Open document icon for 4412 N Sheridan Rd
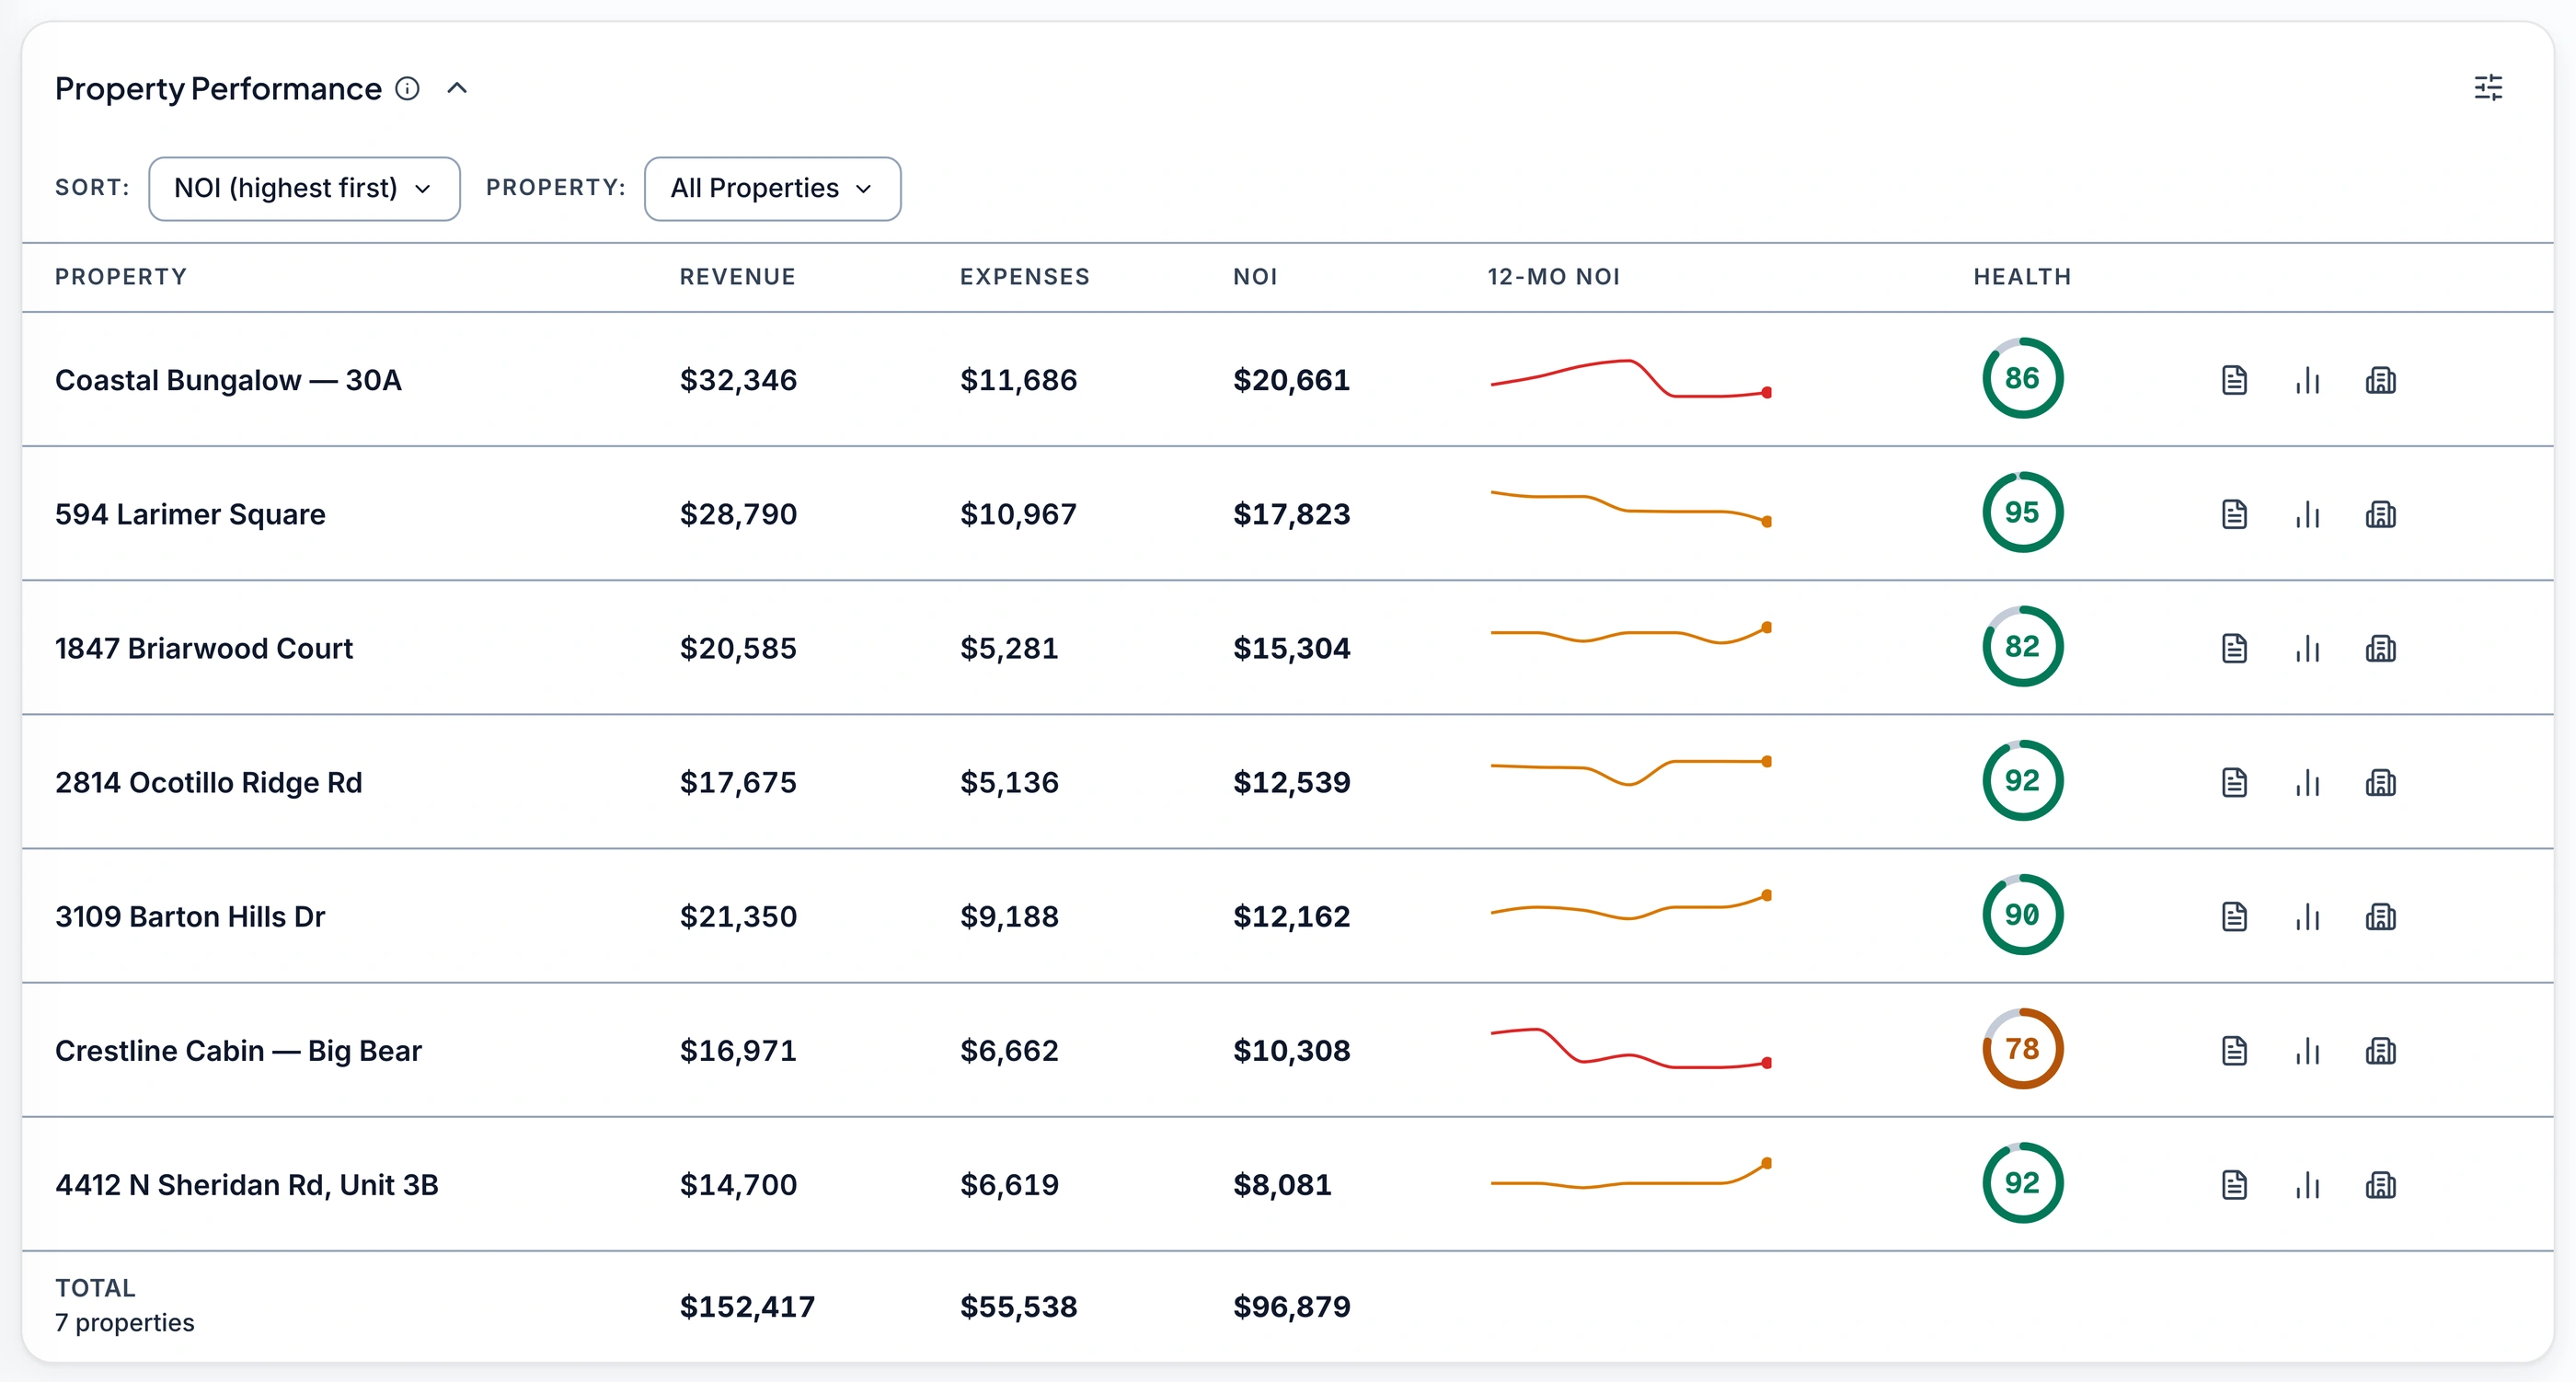Viewport: 2576px width, 1382px height. (x=2234, y=1184)
